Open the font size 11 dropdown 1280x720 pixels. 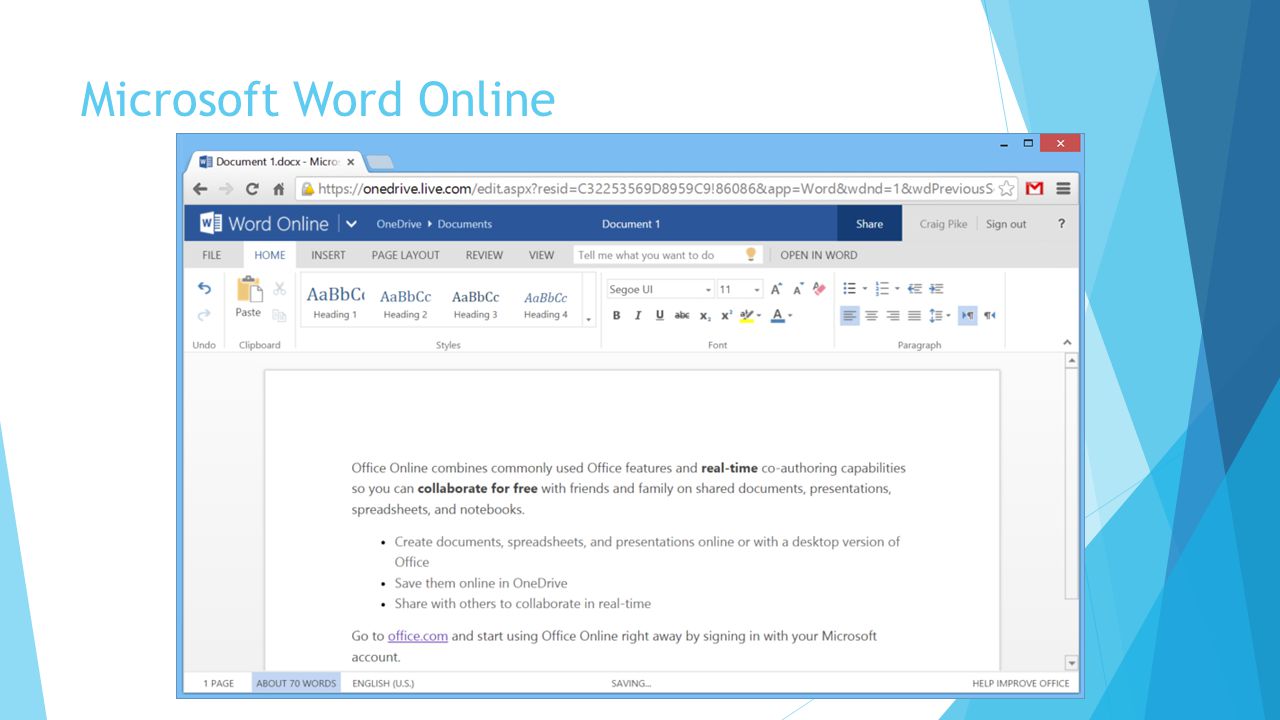[757, 290]
